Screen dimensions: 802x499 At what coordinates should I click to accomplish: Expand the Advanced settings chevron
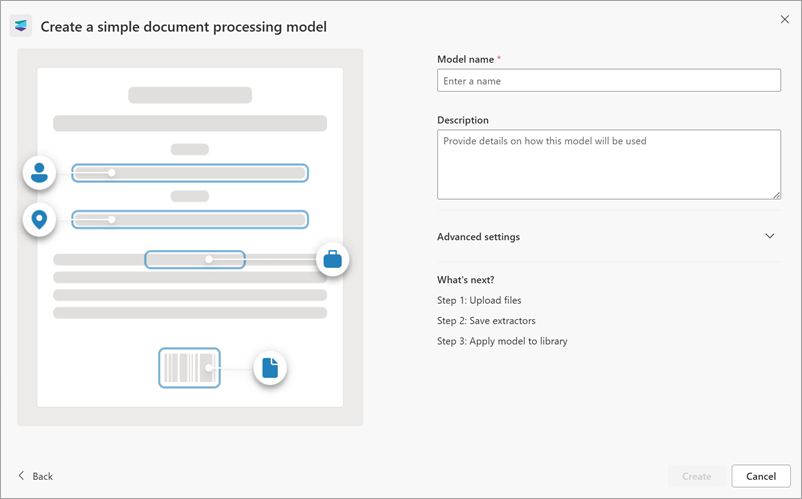[769, 236]
